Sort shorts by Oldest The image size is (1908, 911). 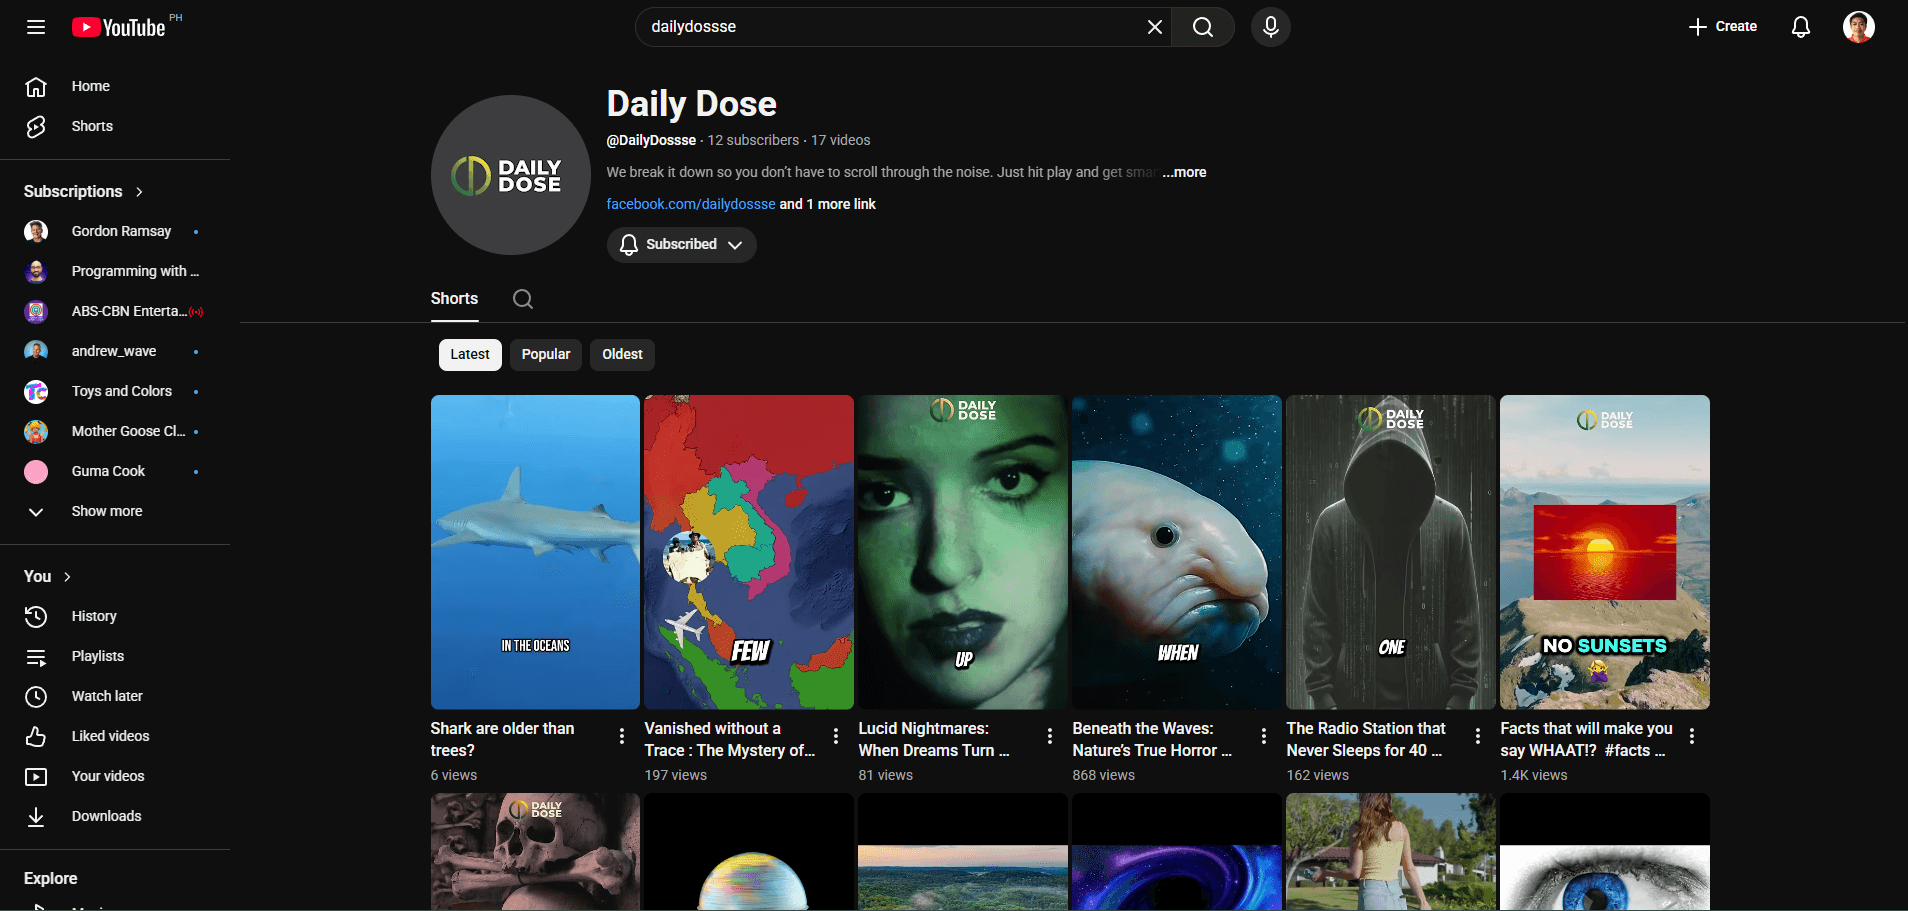tap(622, 355)
